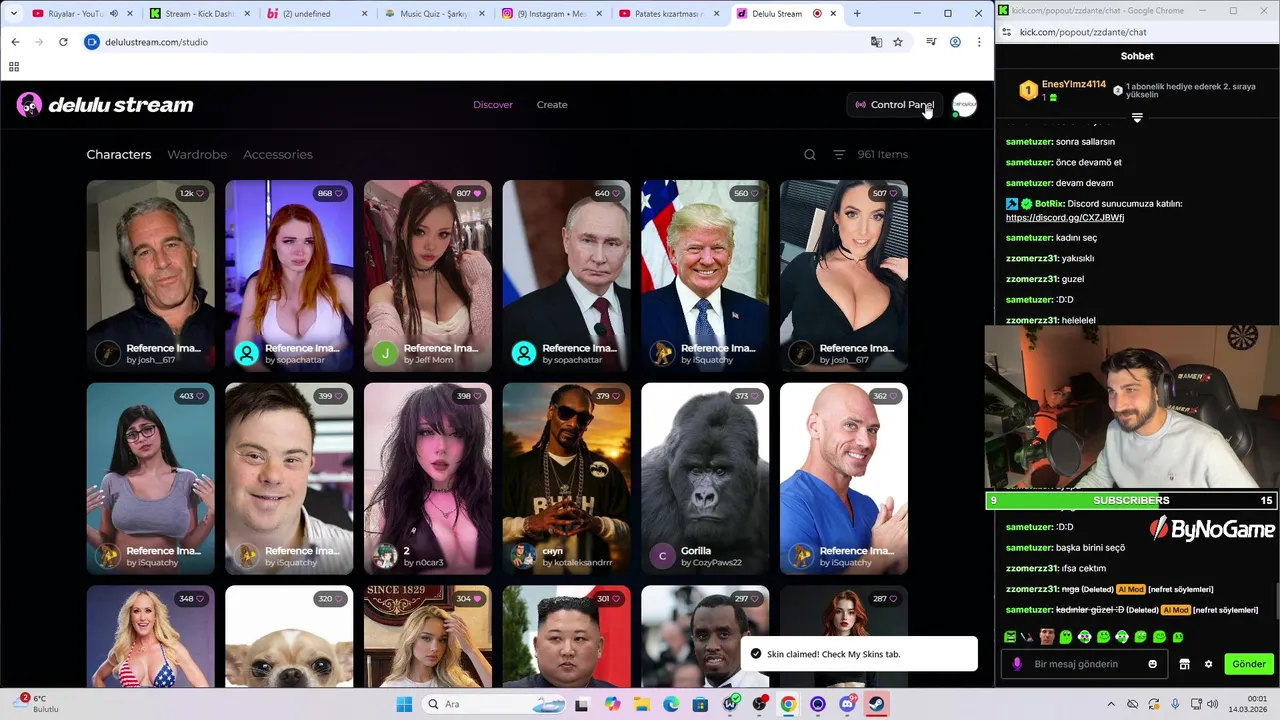Go back in browser history

(15, 42)
